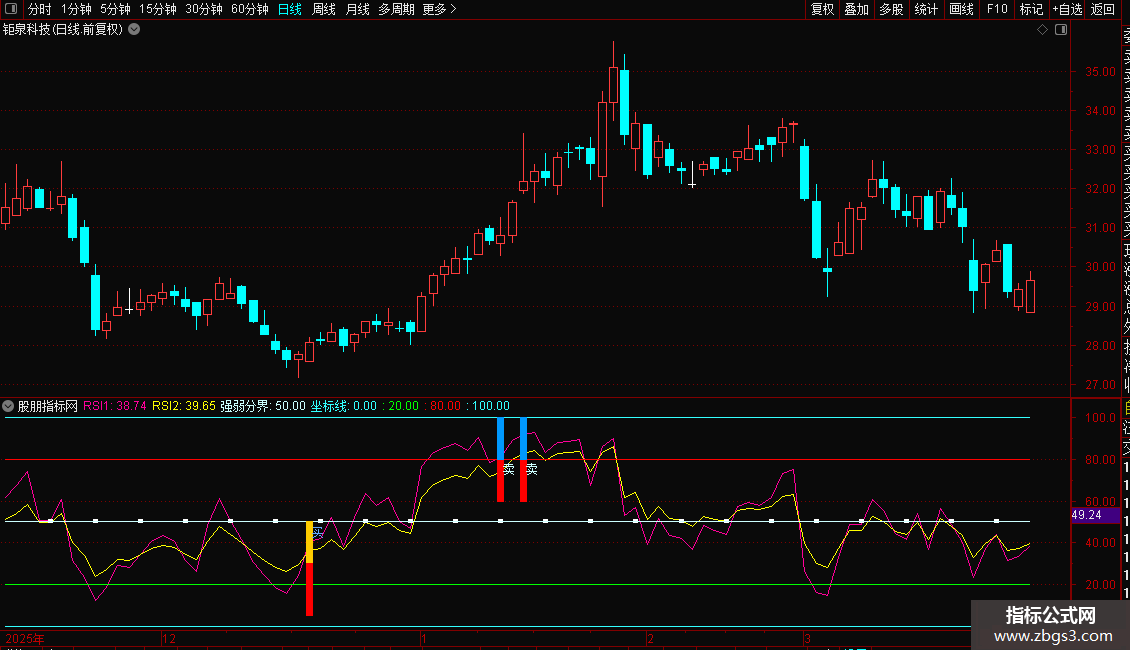Switch to 周线 weekly chart
The image size is (1130, 650).
[324, 9]
